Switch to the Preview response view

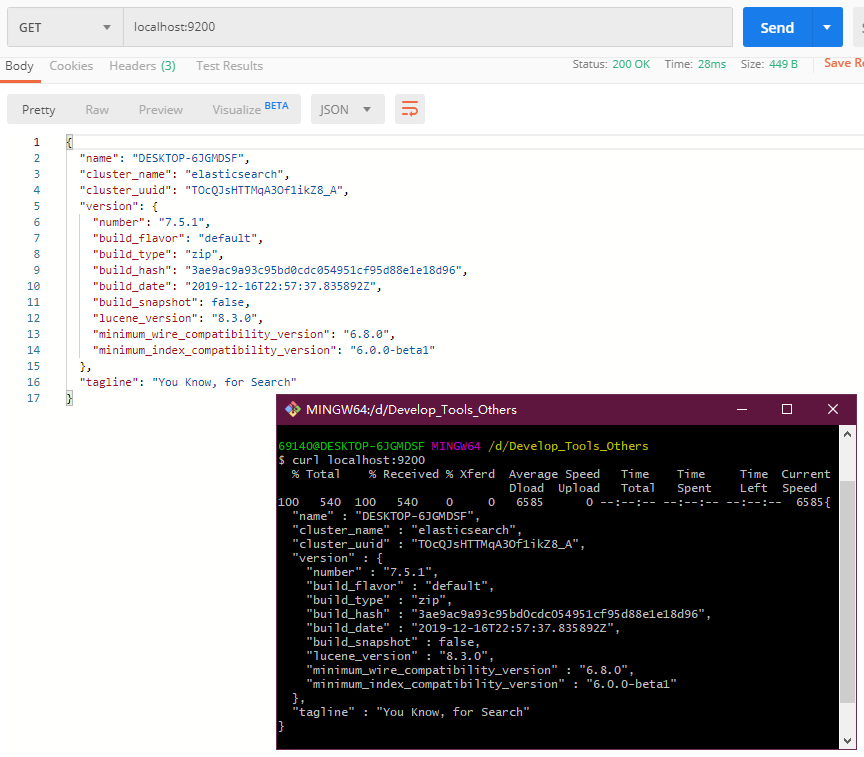[x=160, y=110]
